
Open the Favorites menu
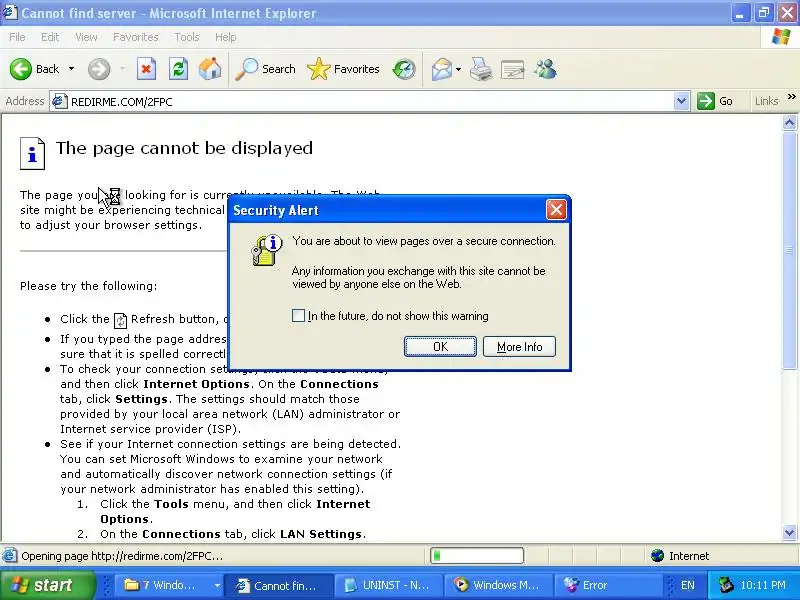(136, 37)
